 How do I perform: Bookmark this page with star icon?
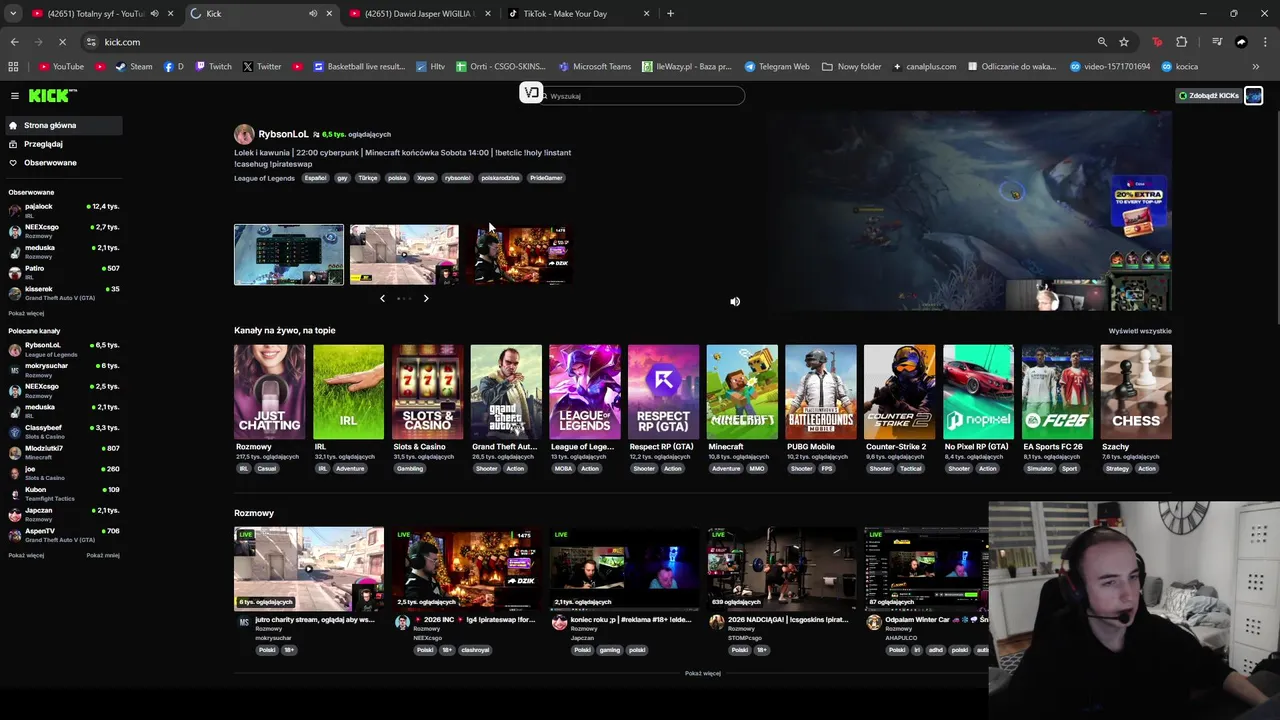1124,42
